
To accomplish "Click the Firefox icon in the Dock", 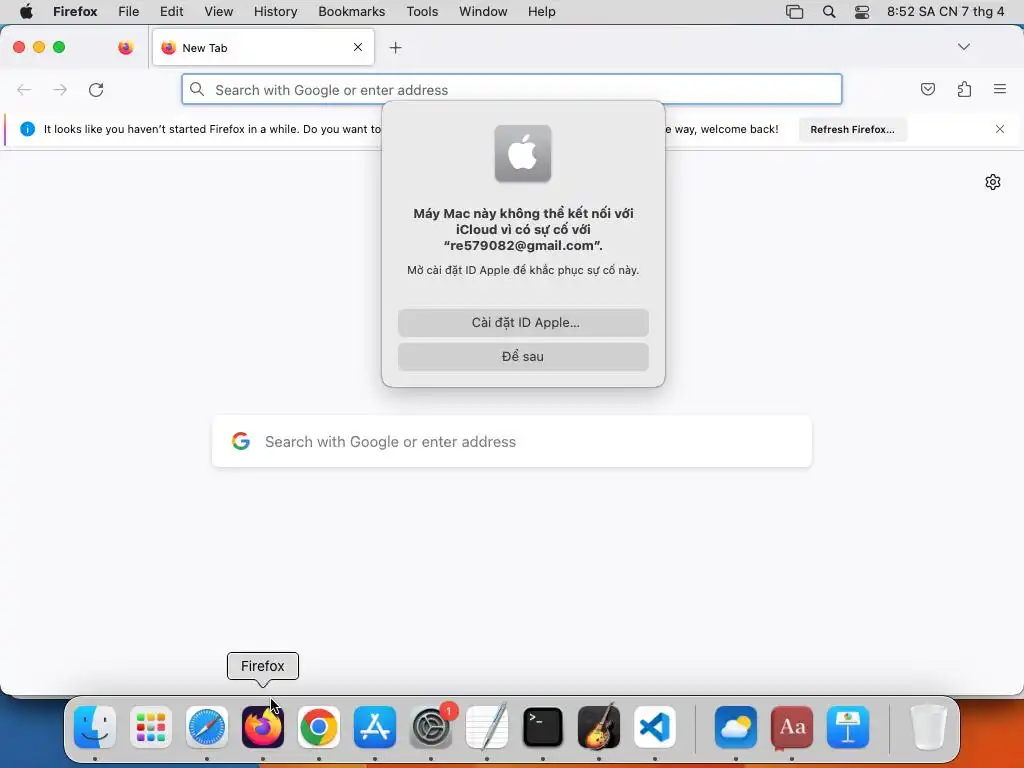I will (x=263, y=727).
